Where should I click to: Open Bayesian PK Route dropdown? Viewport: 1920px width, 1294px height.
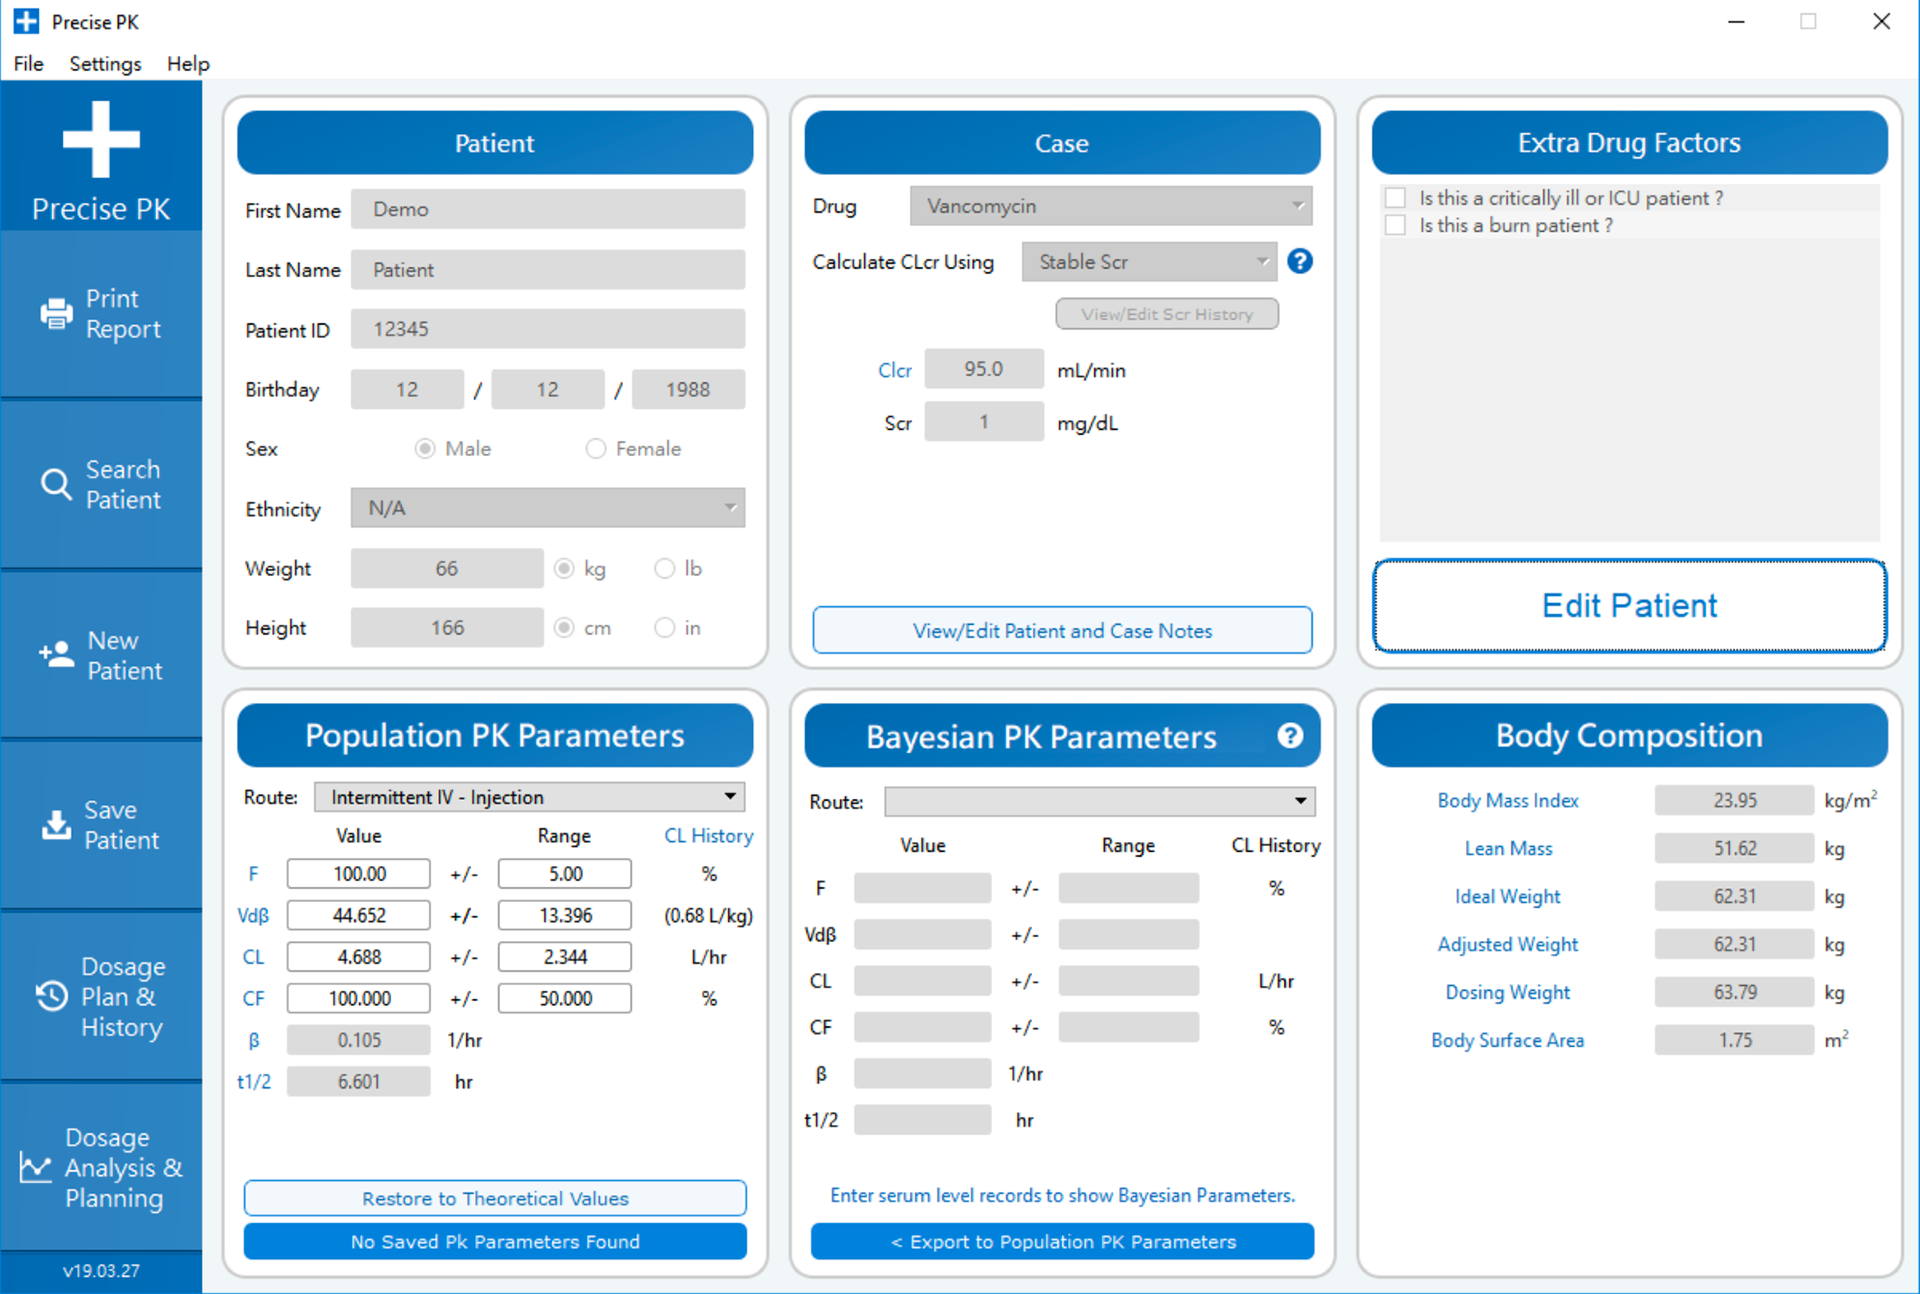[1100, 801]
